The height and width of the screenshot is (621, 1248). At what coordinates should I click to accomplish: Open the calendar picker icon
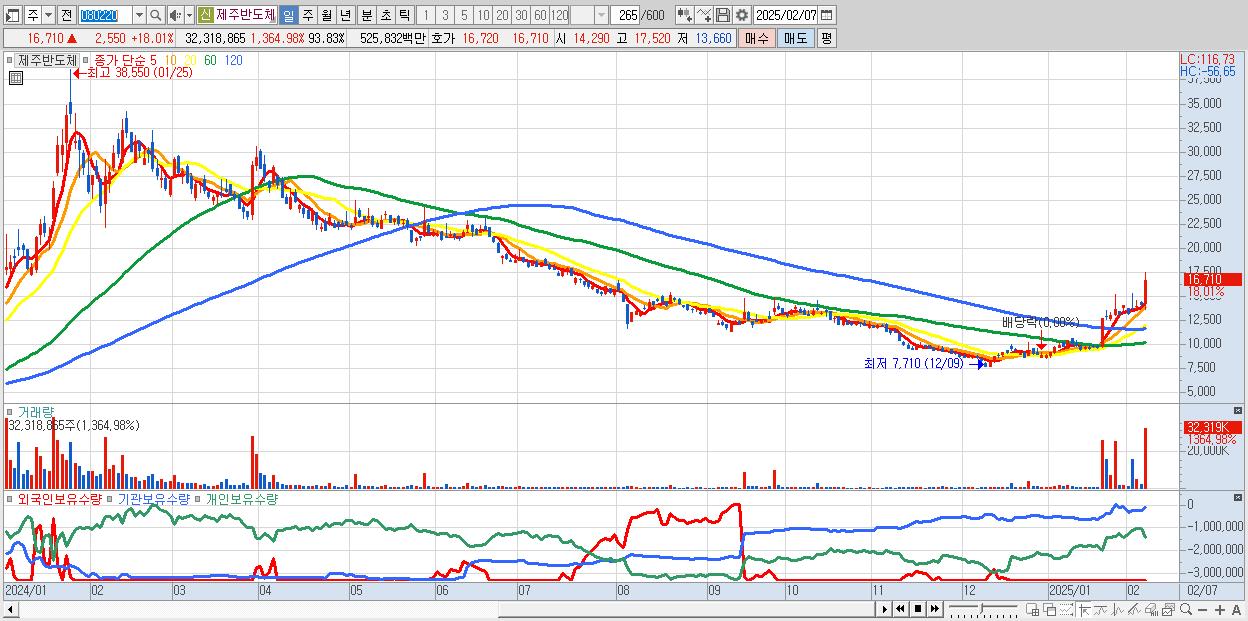pyautogui.click(x=826, y=15)
